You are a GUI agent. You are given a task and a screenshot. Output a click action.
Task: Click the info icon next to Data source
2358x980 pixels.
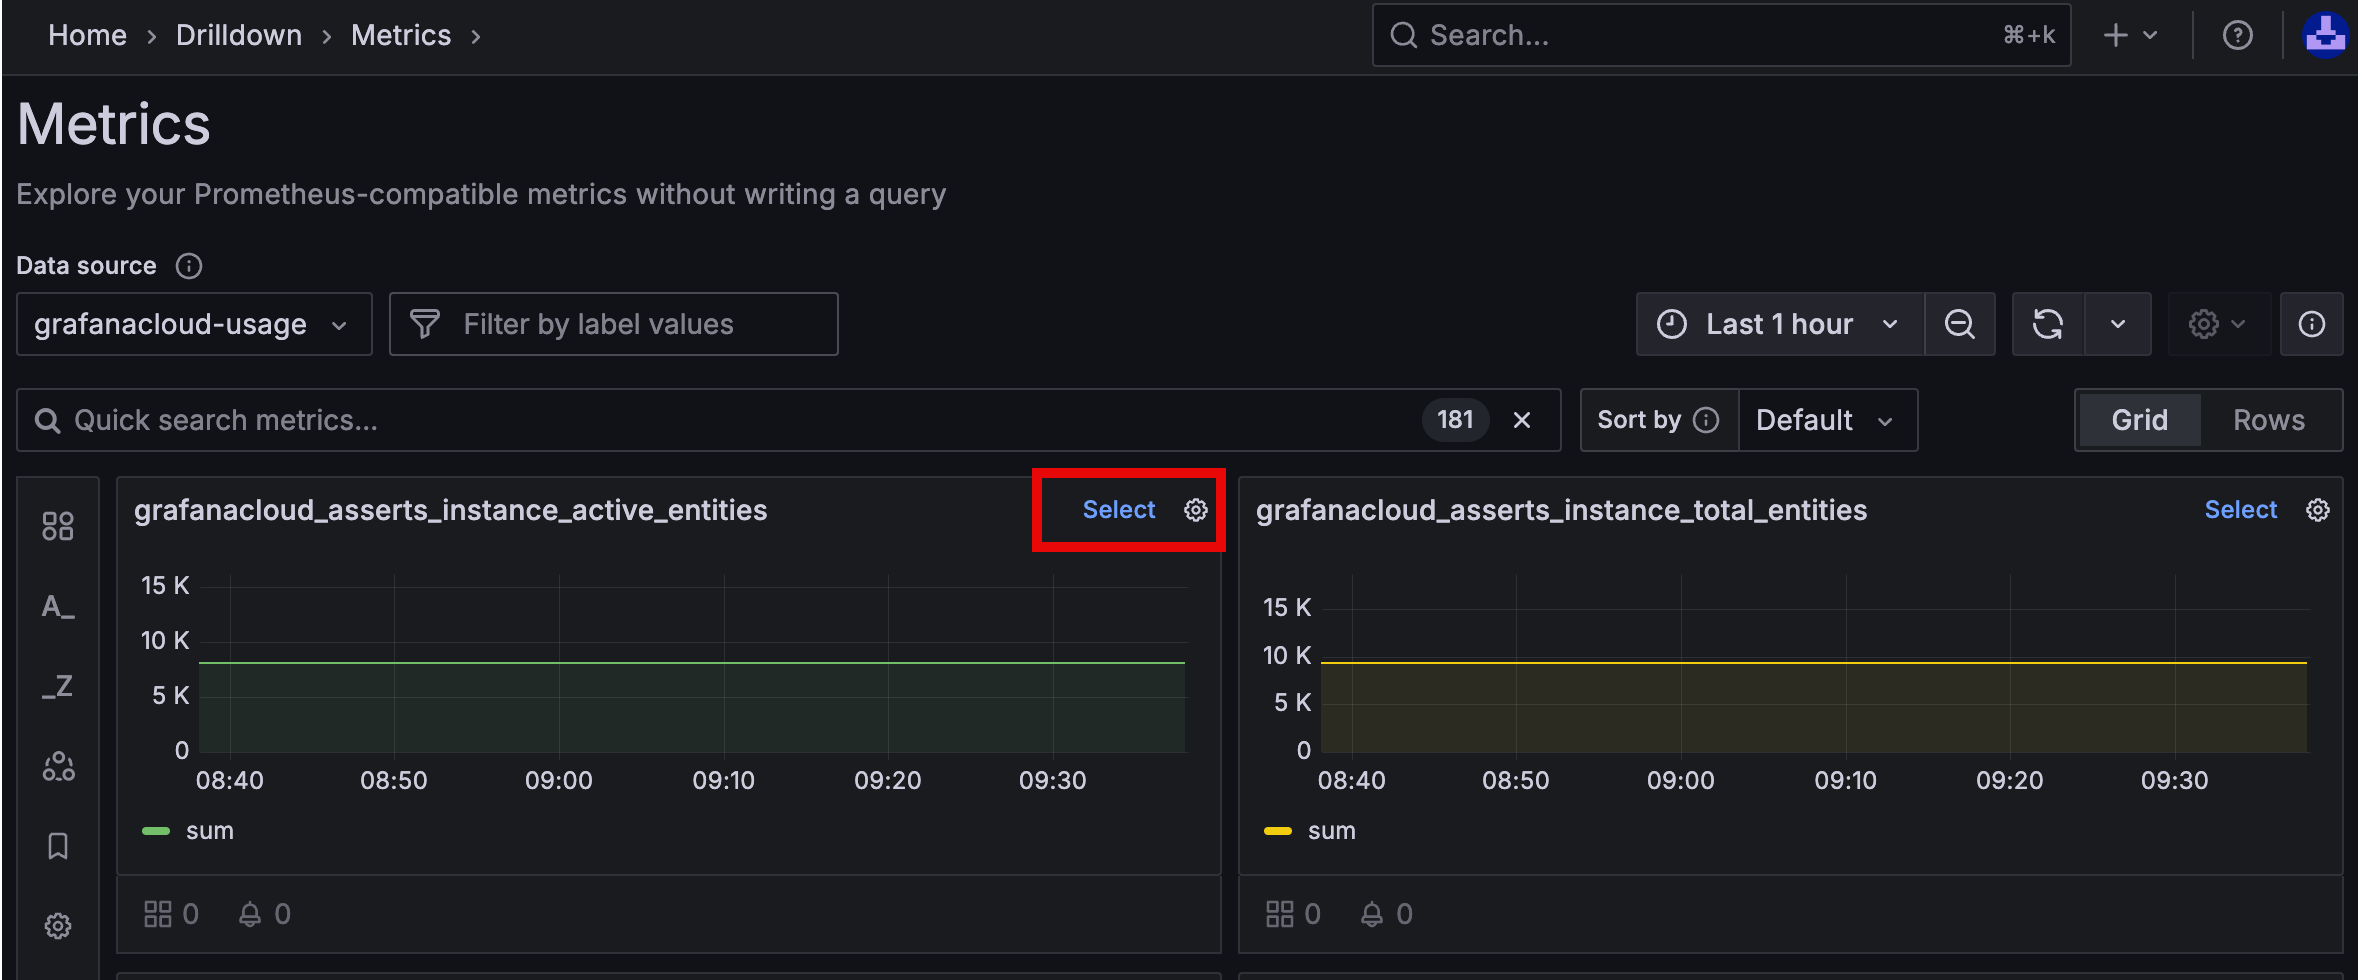point(189,266)
